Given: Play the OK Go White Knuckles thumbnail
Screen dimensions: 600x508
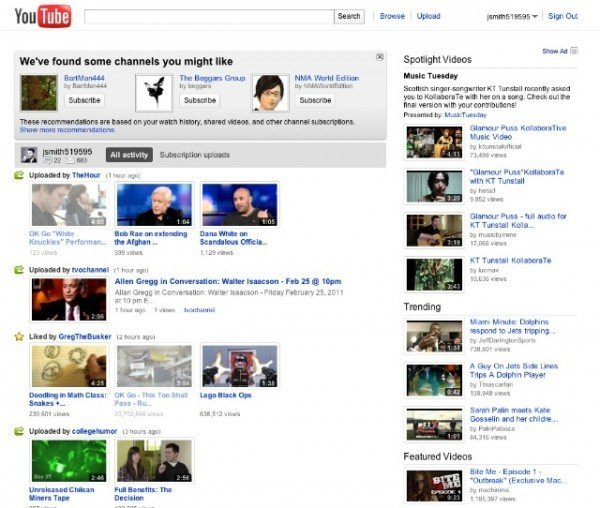Looking at the screenshot, I should pos(69,205).
